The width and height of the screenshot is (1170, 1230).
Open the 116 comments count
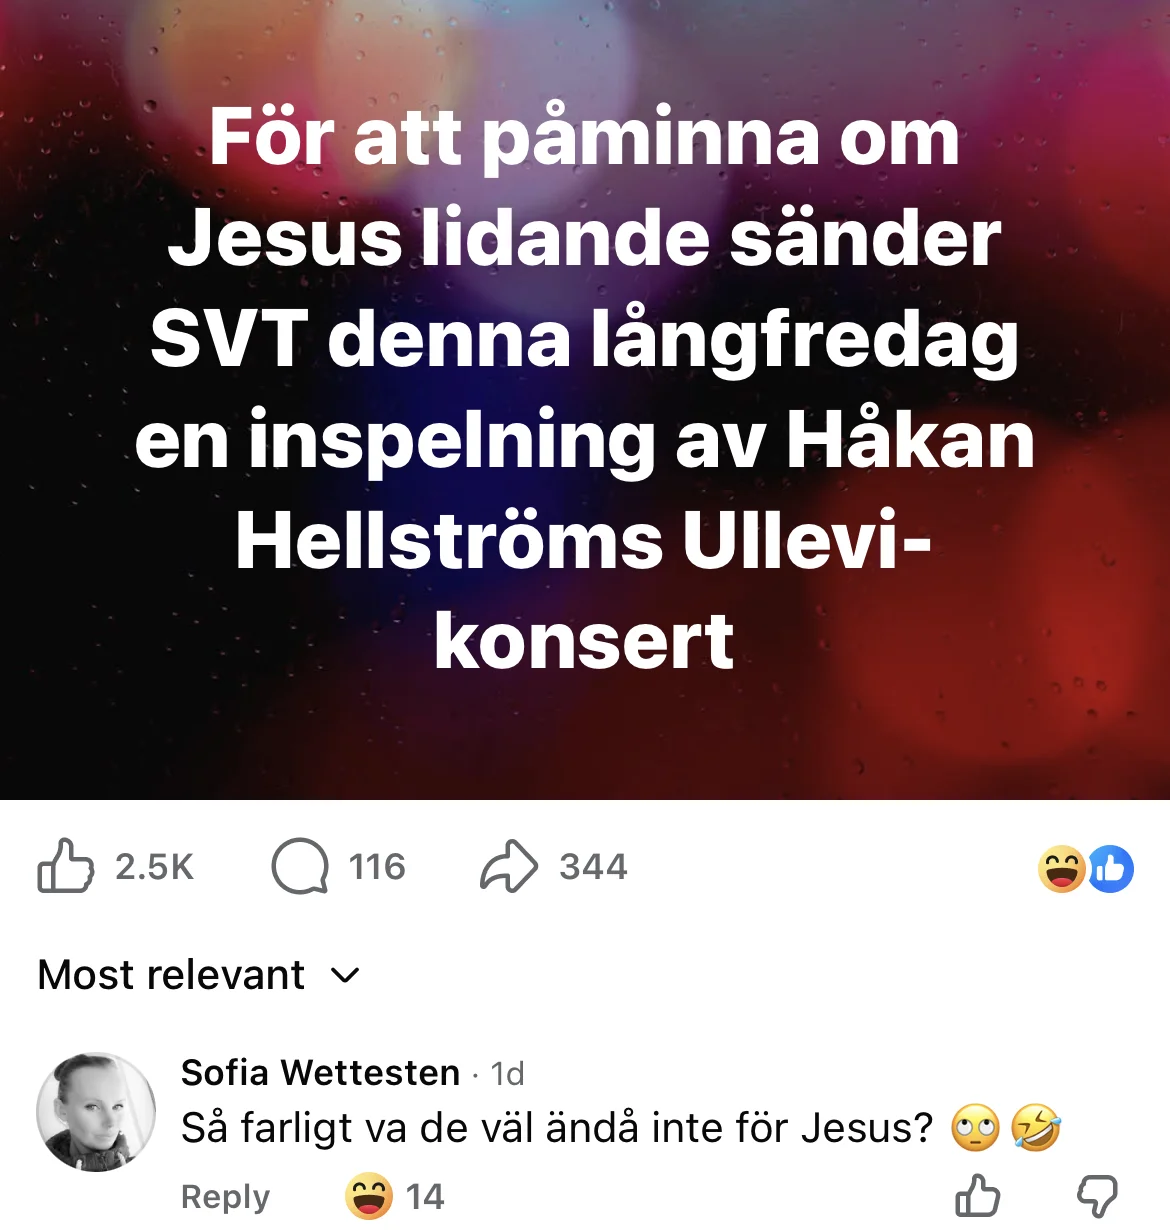pos(377,867)
